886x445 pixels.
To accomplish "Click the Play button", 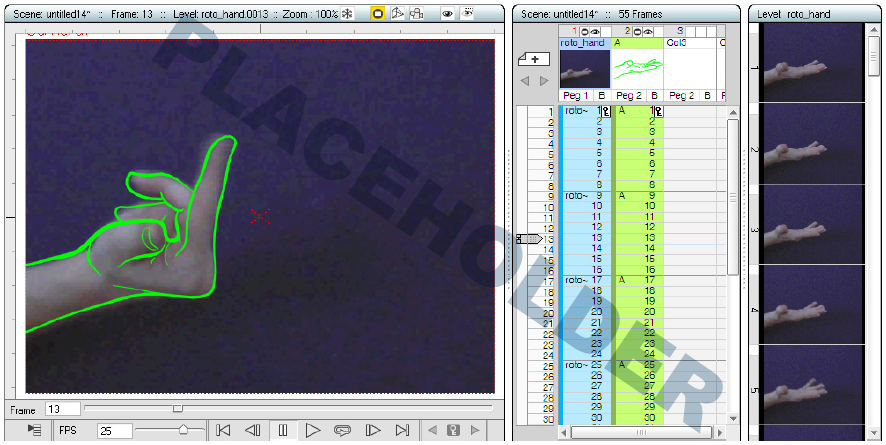I will tap(312, 430).
